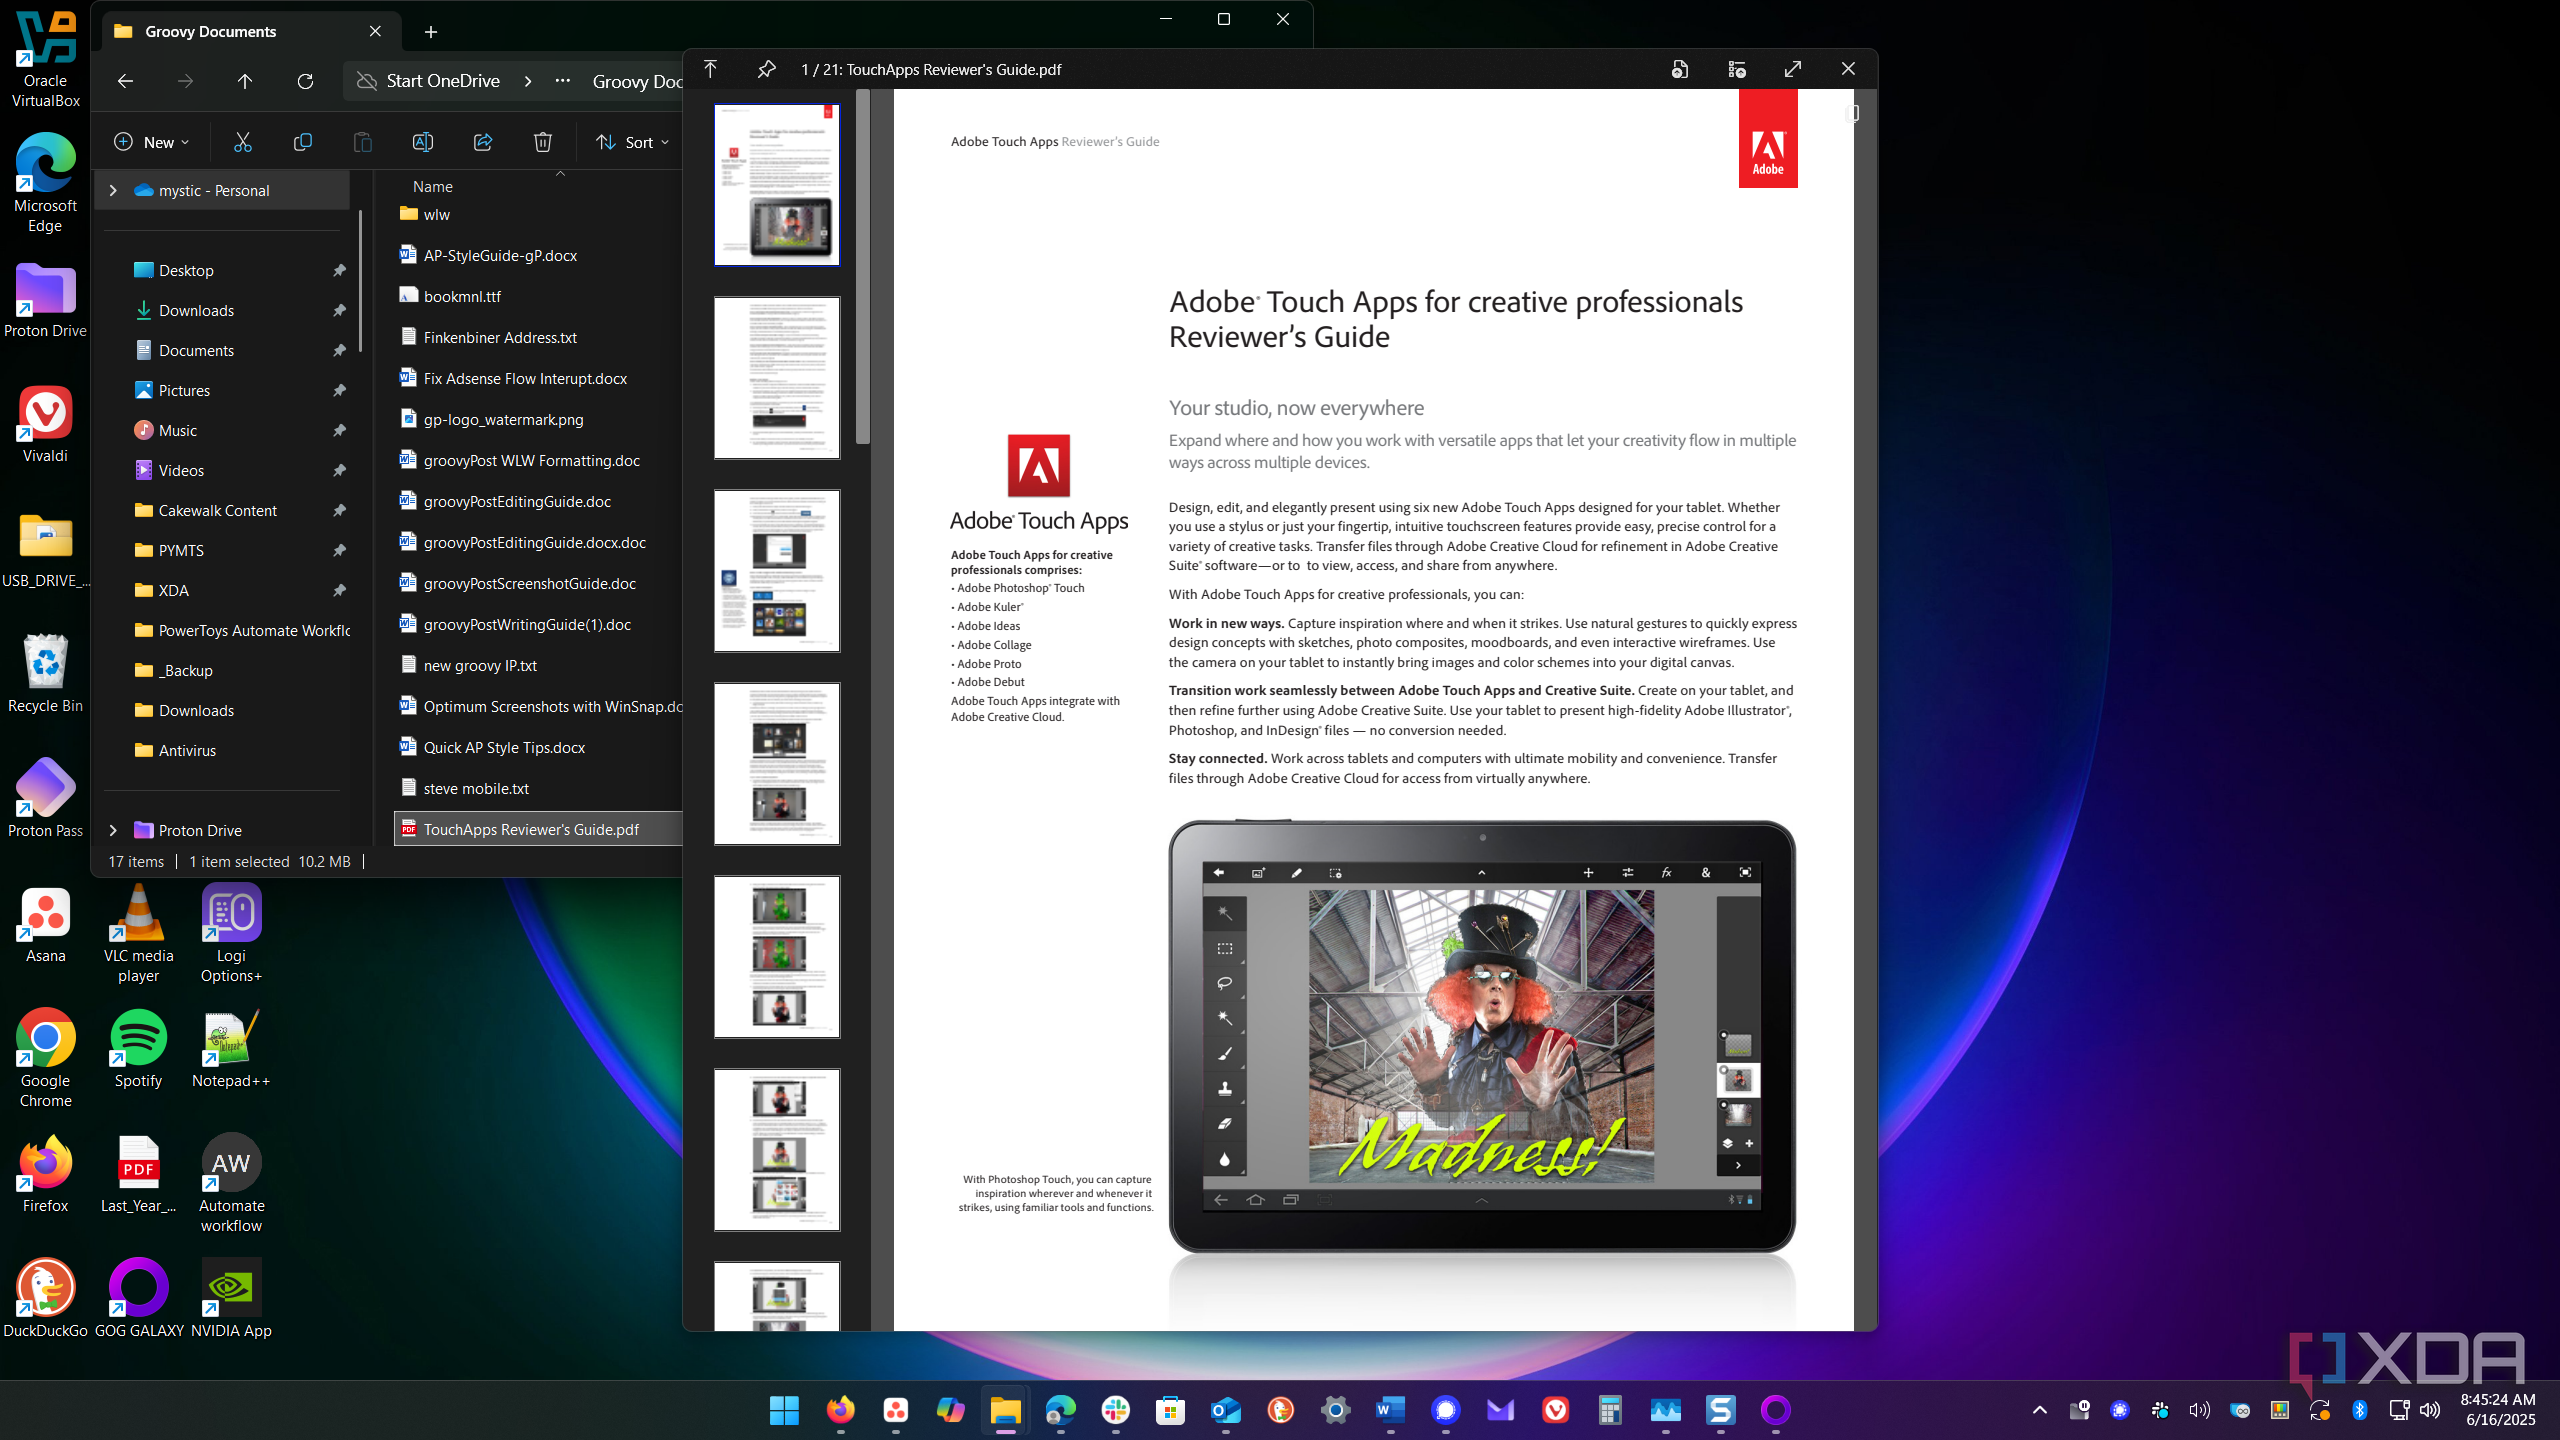This screenshot has height=1440, width=2560.
Task: Delete the selected file with the trash icon
Action: click(543, 142)
